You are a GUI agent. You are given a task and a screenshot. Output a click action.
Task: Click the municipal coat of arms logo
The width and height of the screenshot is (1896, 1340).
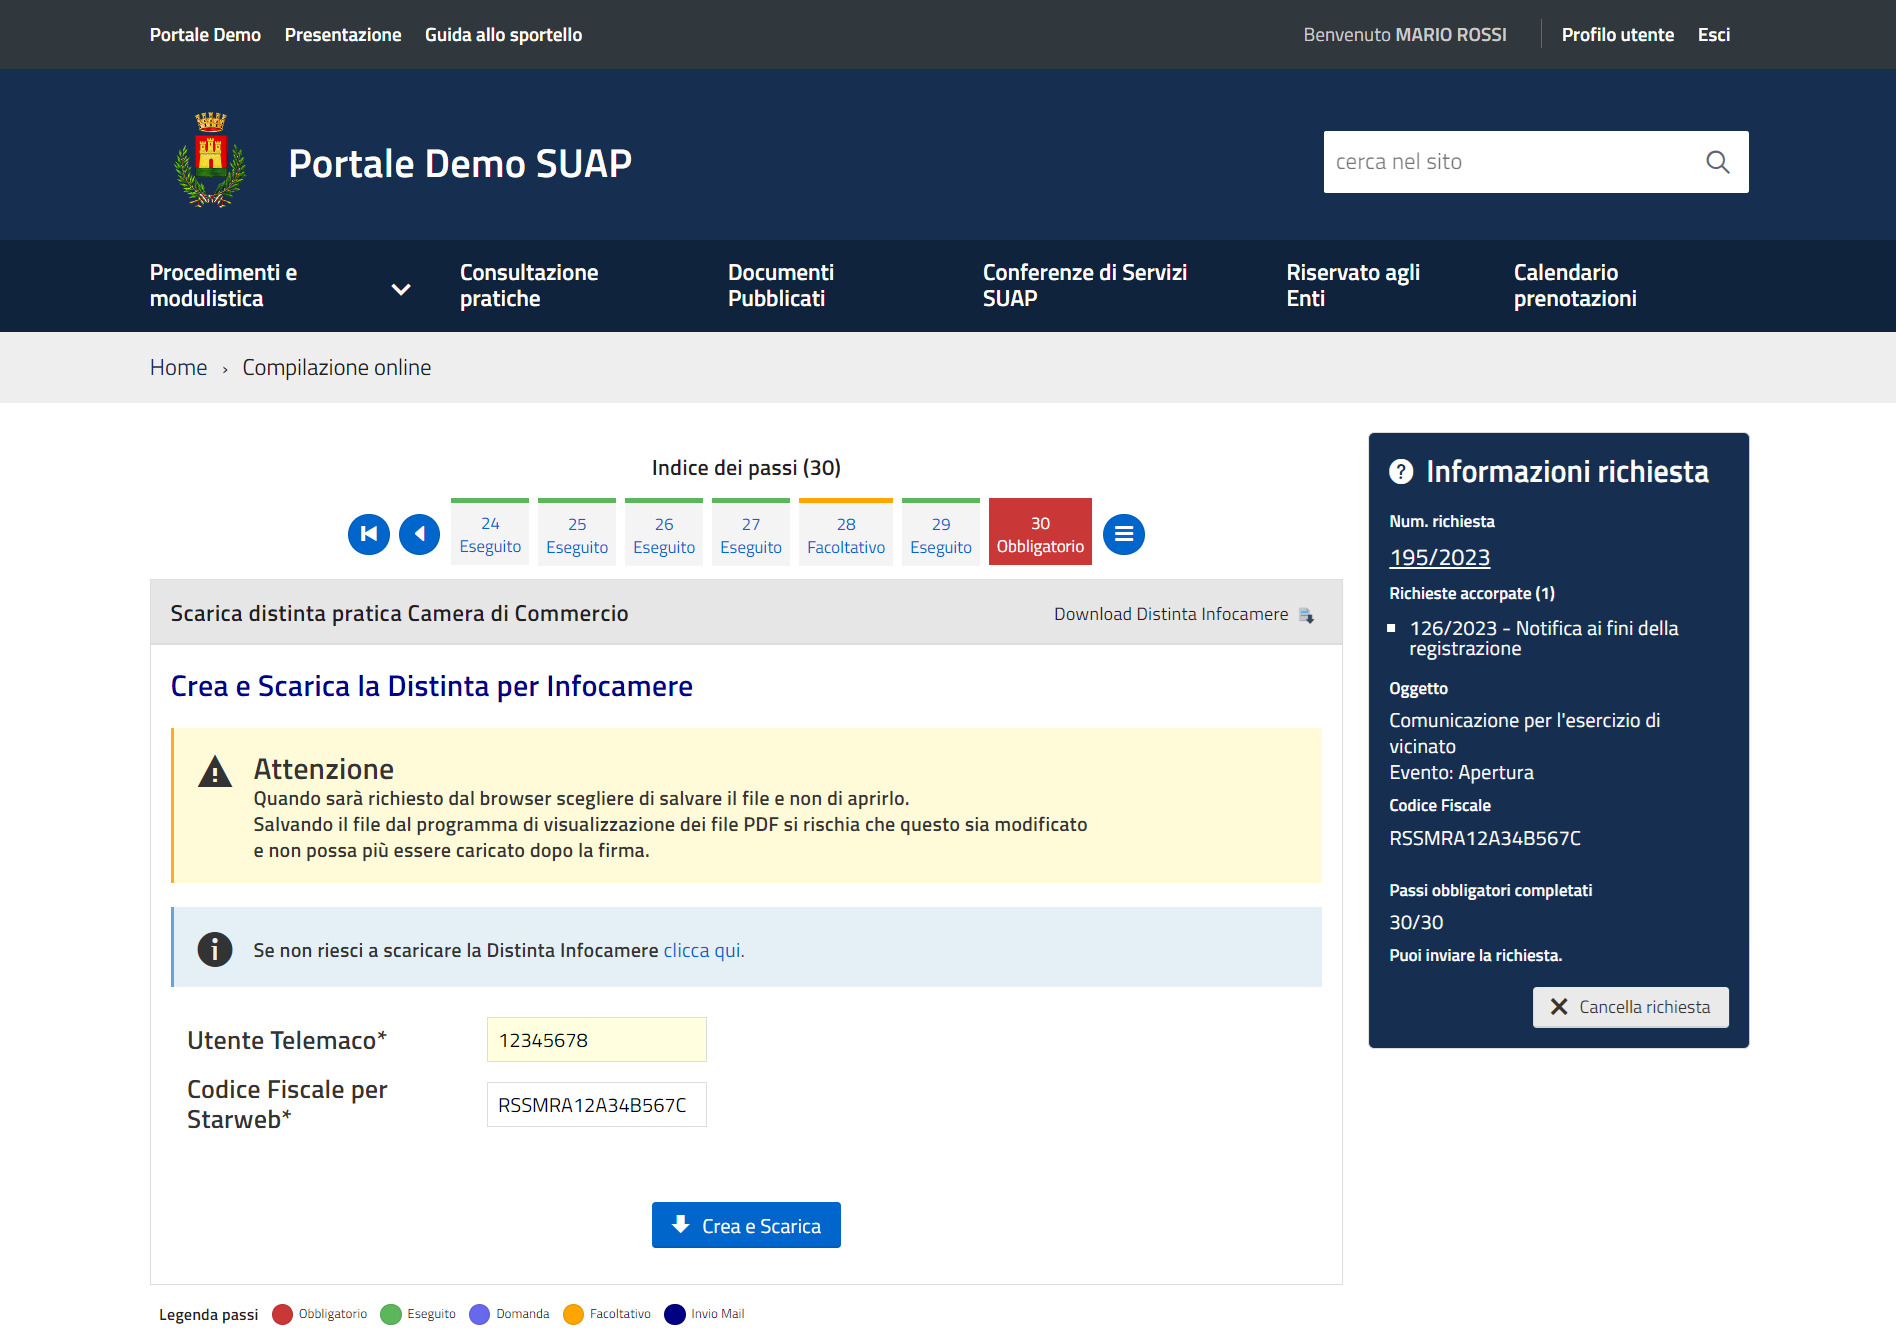pos(210,160)
